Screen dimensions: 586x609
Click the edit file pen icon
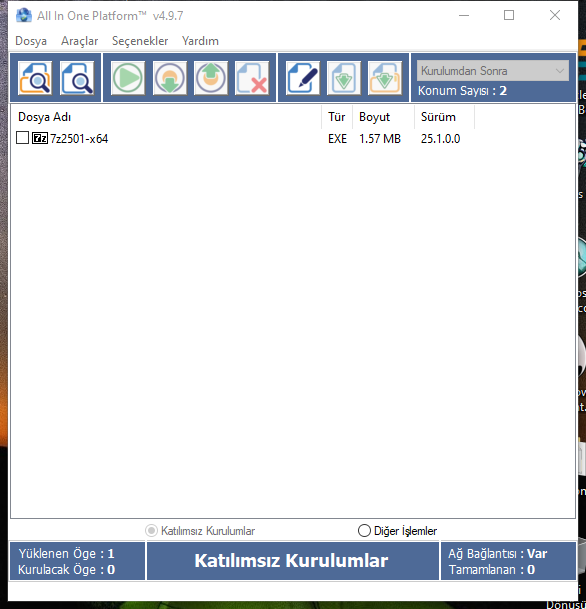(x=303, y=78)
